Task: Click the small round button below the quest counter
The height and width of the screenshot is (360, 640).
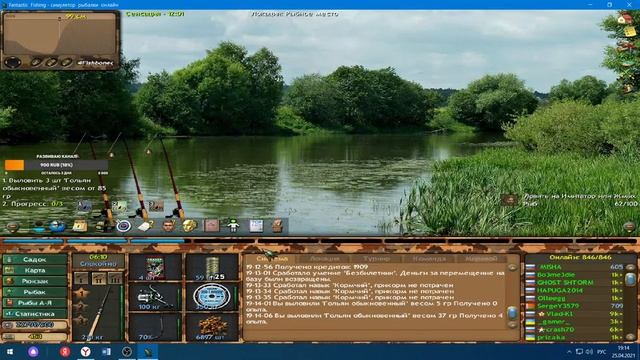Action: coord(630,226)
